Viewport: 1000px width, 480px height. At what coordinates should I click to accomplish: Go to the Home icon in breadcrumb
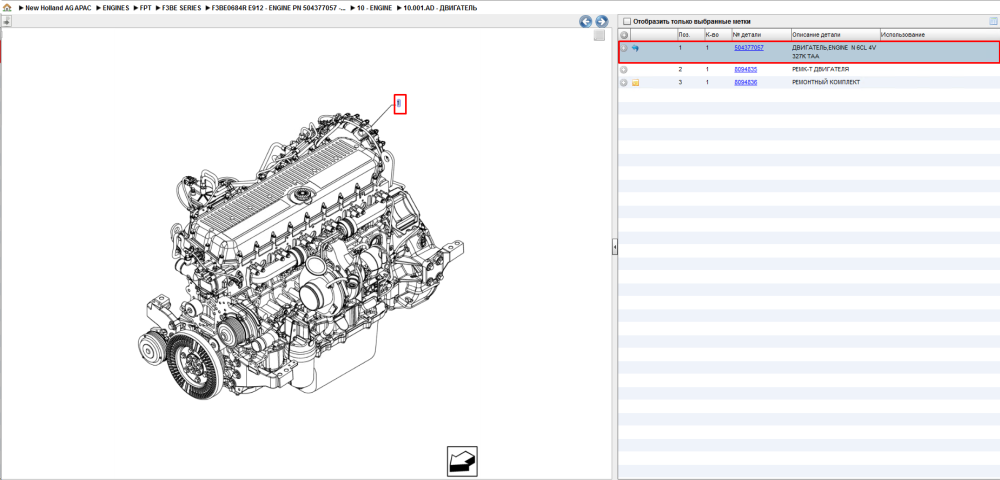[x=7, y=8]
